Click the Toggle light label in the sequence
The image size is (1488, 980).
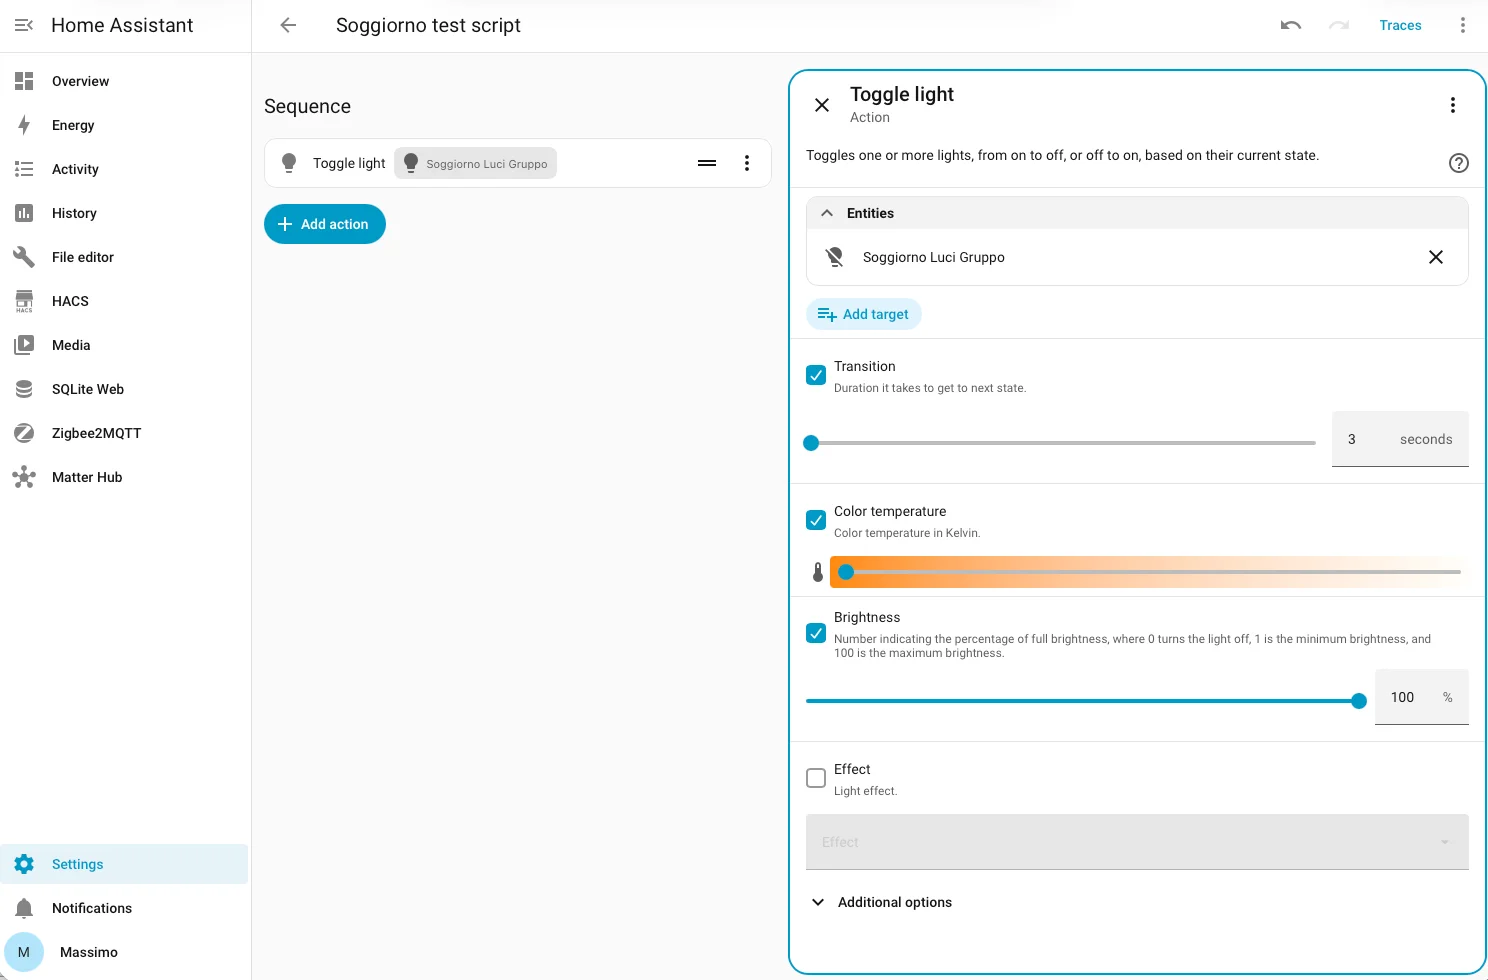[x=349, y=163]
